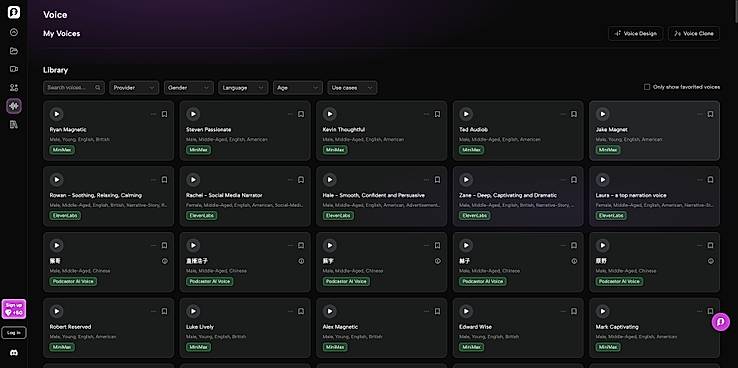Open the video sidebar icon

(14, 69)
